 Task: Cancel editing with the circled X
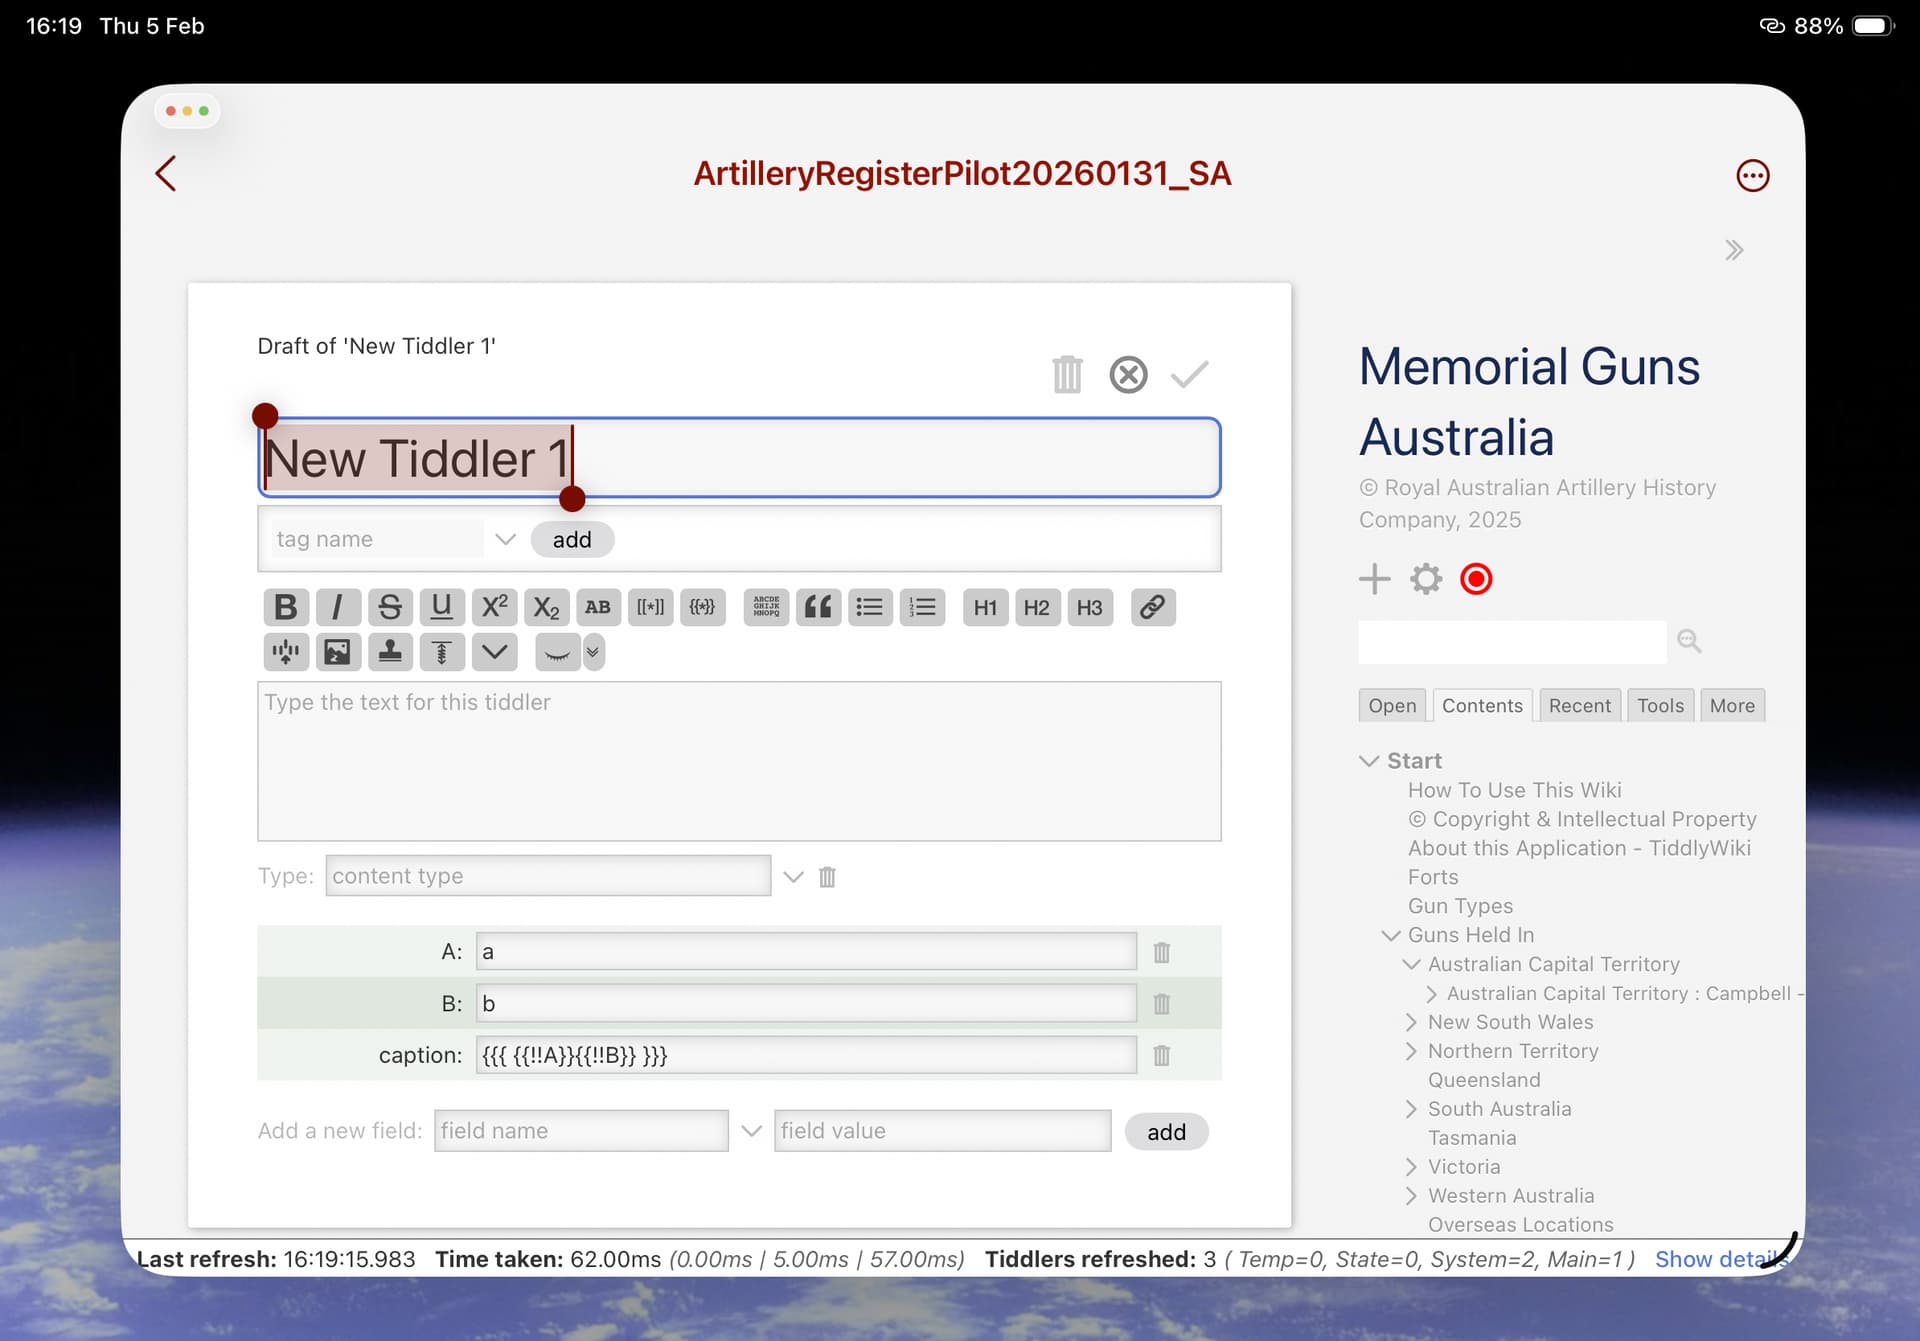1128,375
